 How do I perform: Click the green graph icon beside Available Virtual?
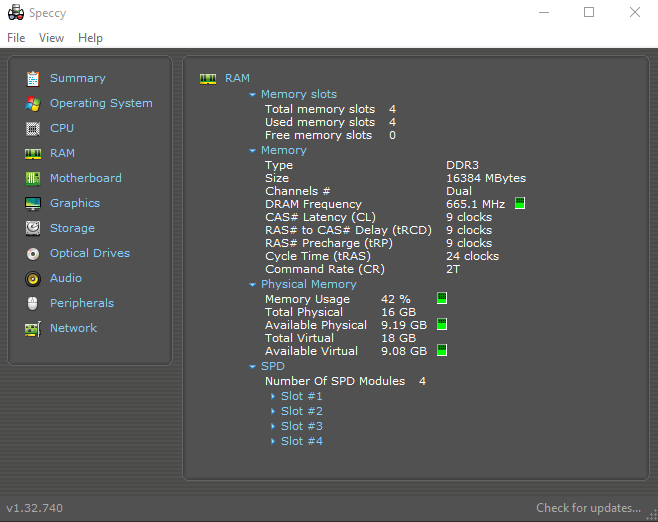pos(442,350)
